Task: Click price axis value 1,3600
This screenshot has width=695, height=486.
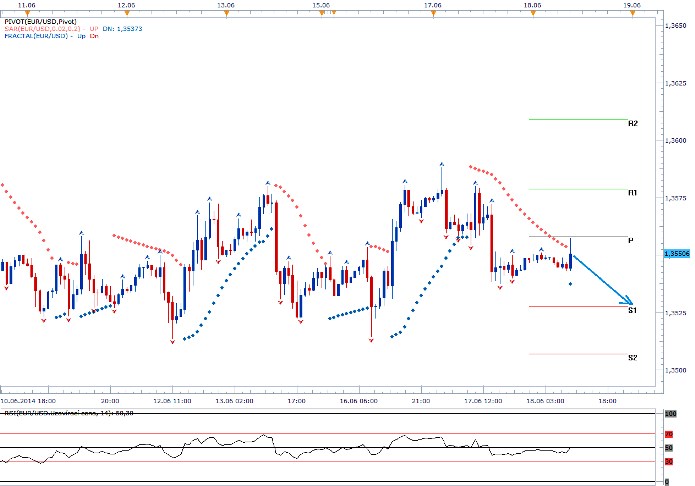Action: click(676, 141)
